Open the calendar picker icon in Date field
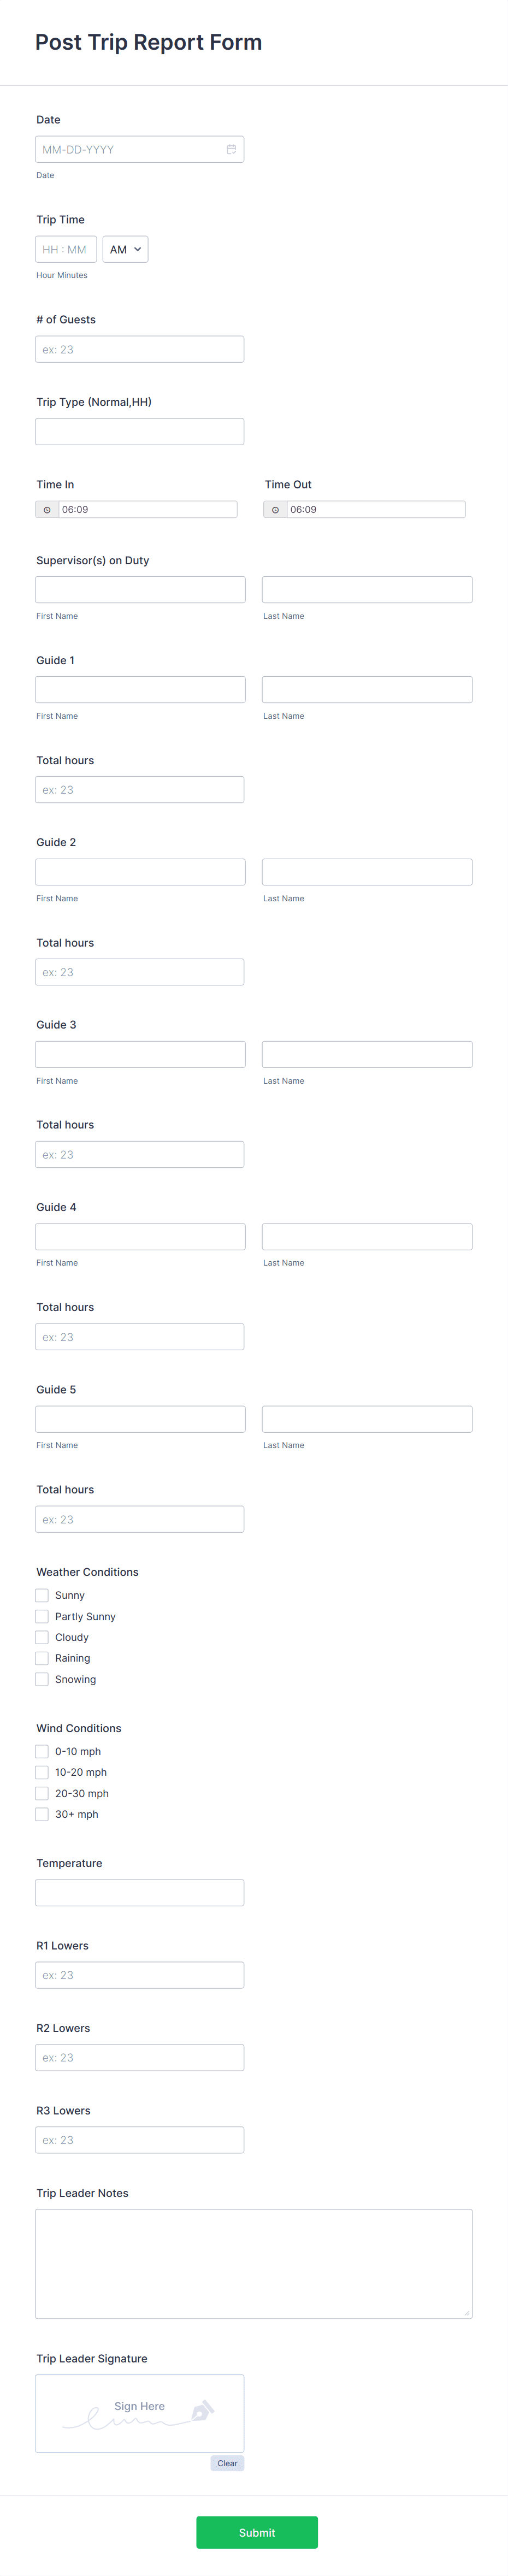 [x=231, y=149]
